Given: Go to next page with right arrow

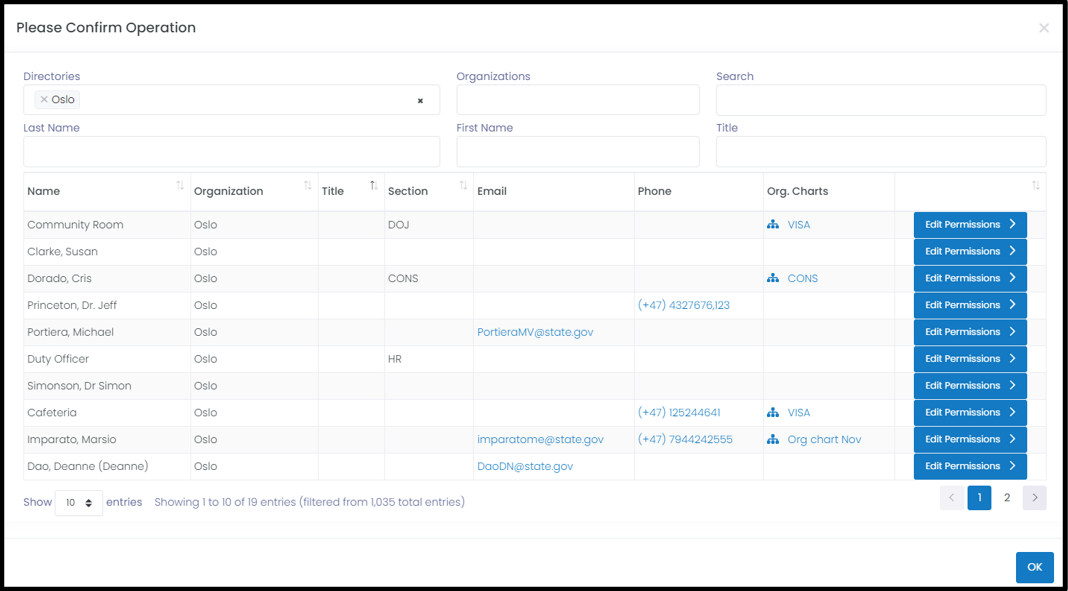Looking at the screenshot, I should coord(1035,498).
